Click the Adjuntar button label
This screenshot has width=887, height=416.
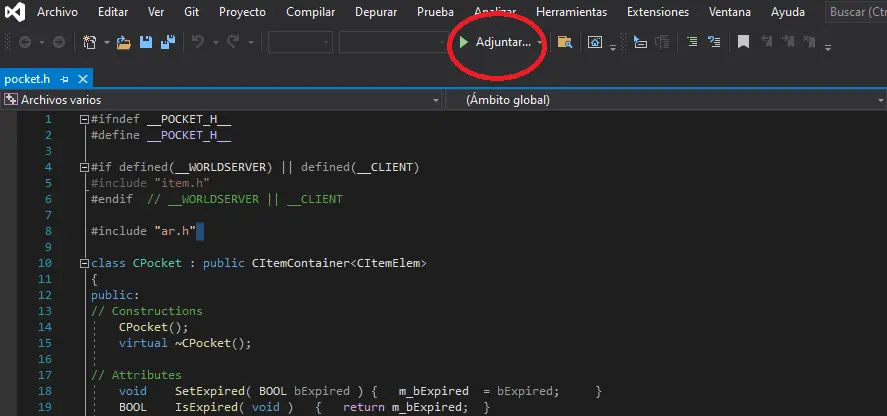tap(503, 42)
